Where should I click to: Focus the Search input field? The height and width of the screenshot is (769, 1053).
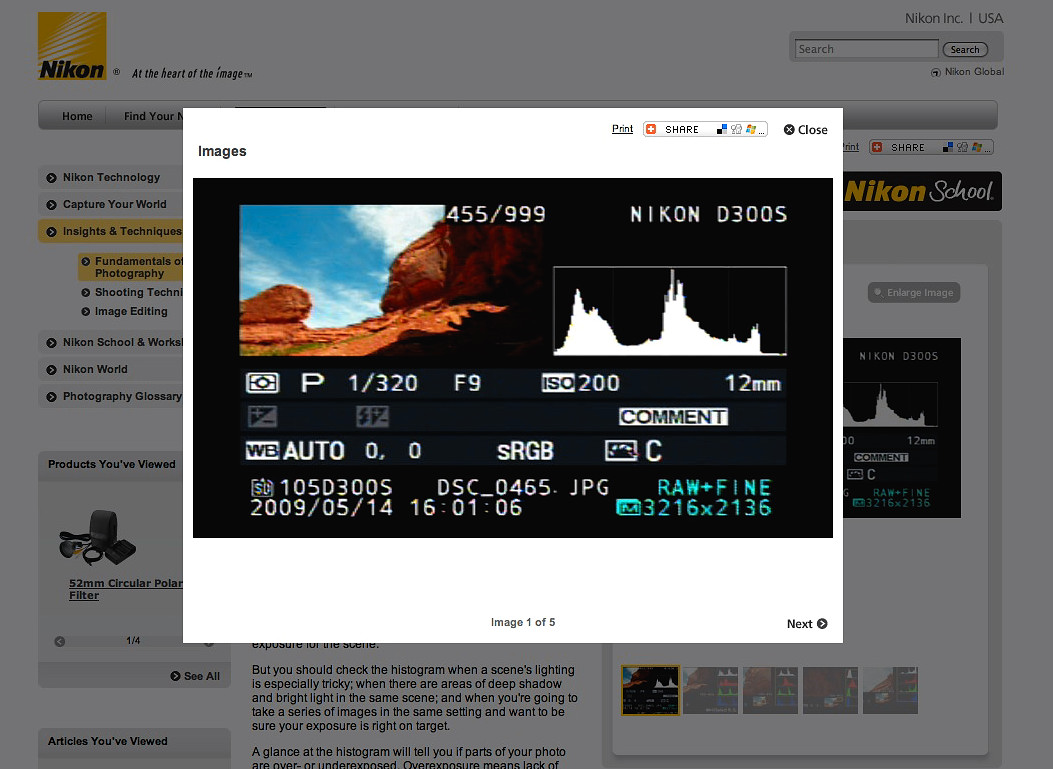866,49
